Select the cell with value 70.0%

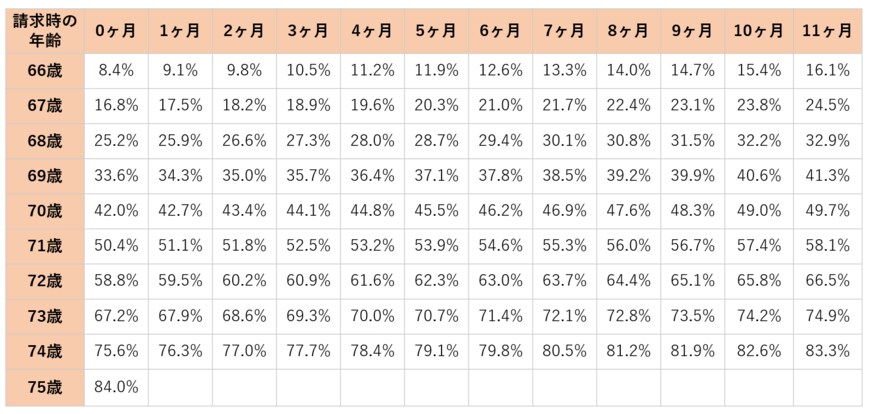pos(372,316)
